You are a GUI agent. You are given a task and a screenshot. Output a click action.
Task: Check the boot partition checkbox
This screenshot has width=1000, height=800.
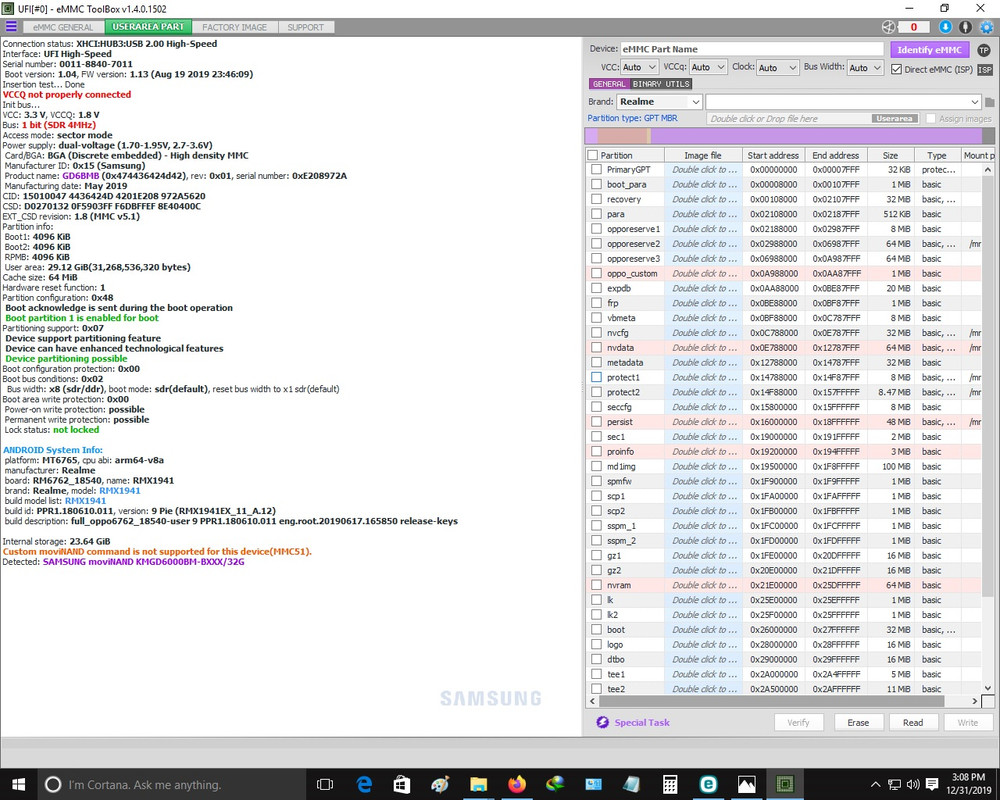(596, 630)
